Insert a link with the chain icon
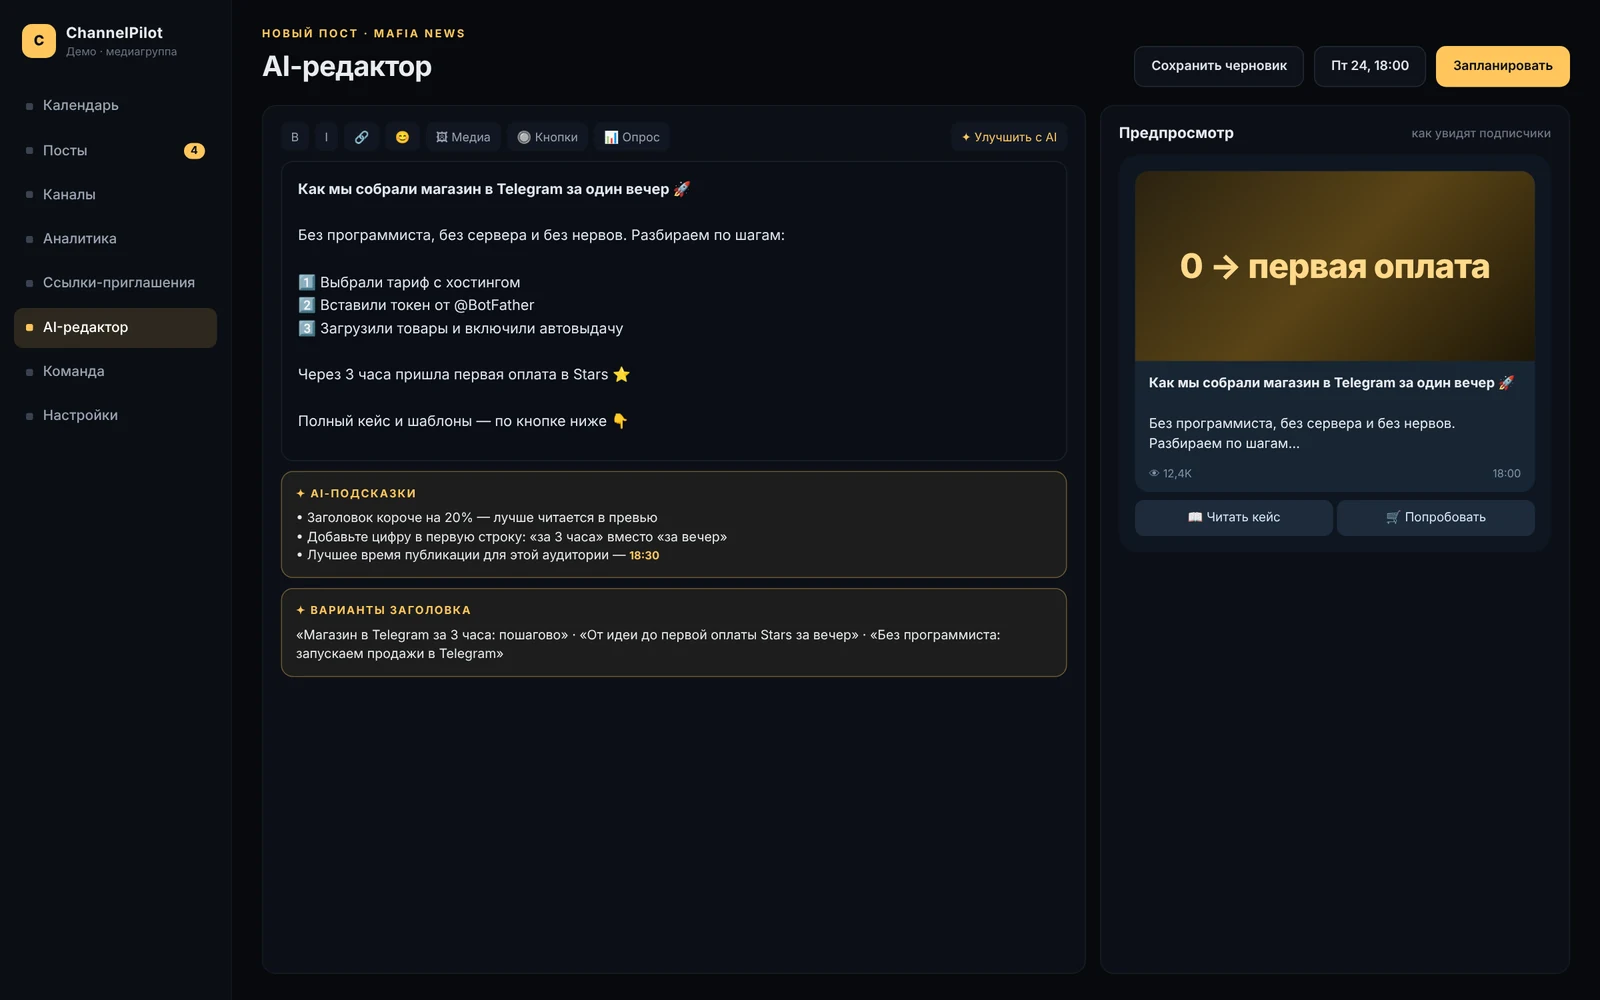Screen dimensions: 1600x1000 (x=362, y=137)
